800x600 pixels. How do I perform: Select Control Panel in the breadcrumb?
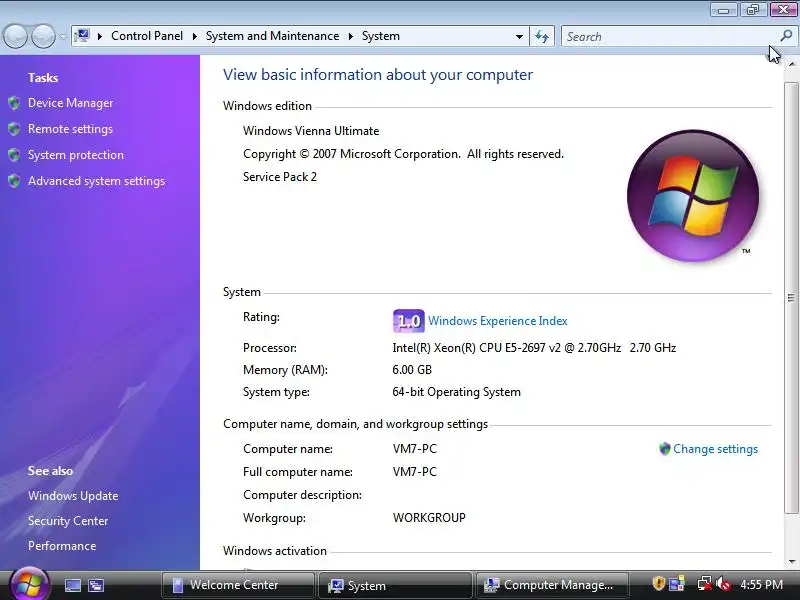[147, 36]
